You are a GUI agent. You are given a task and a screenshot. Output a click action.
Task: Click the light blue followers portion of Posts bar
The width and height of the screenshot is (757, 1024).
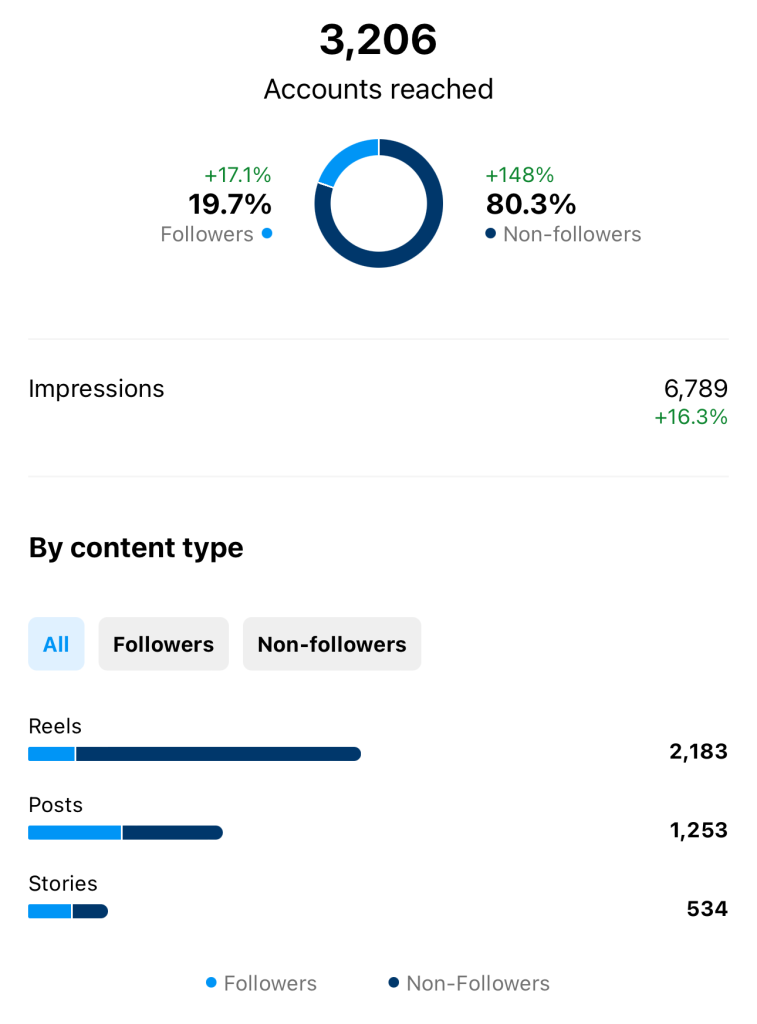click(x=74, y=832)
